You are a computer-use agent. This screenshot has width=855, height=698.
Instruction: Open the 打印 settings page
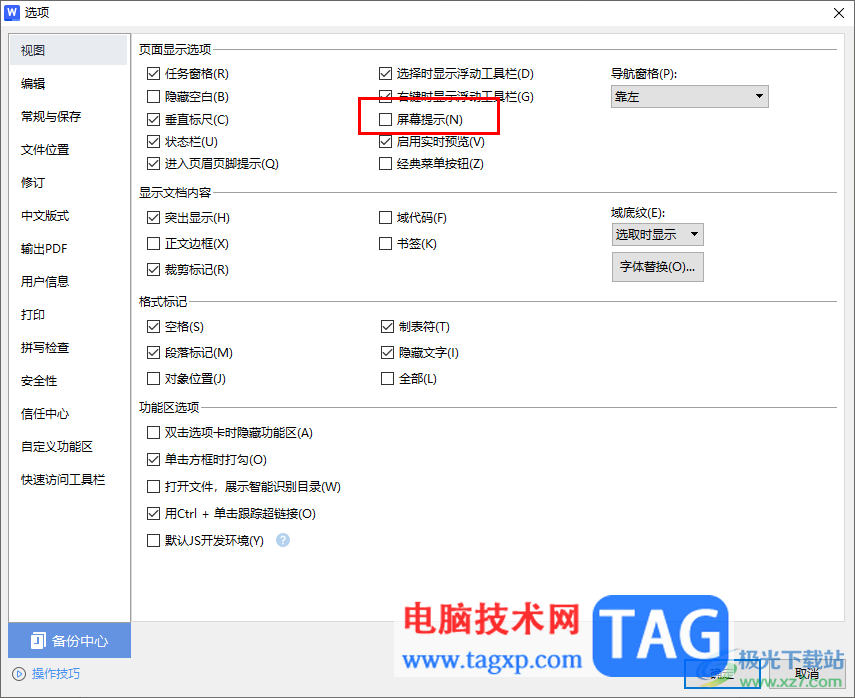[x=68, y=315]
